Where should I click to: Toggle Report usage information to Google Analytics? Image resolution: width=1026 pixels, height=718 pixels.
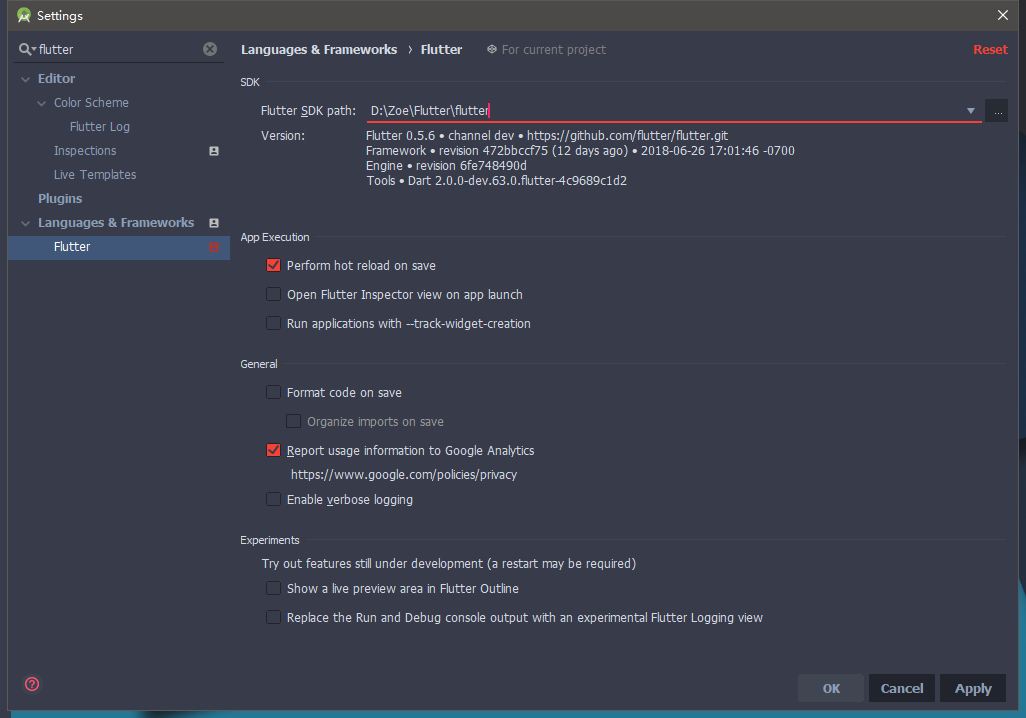click(274, 450)
